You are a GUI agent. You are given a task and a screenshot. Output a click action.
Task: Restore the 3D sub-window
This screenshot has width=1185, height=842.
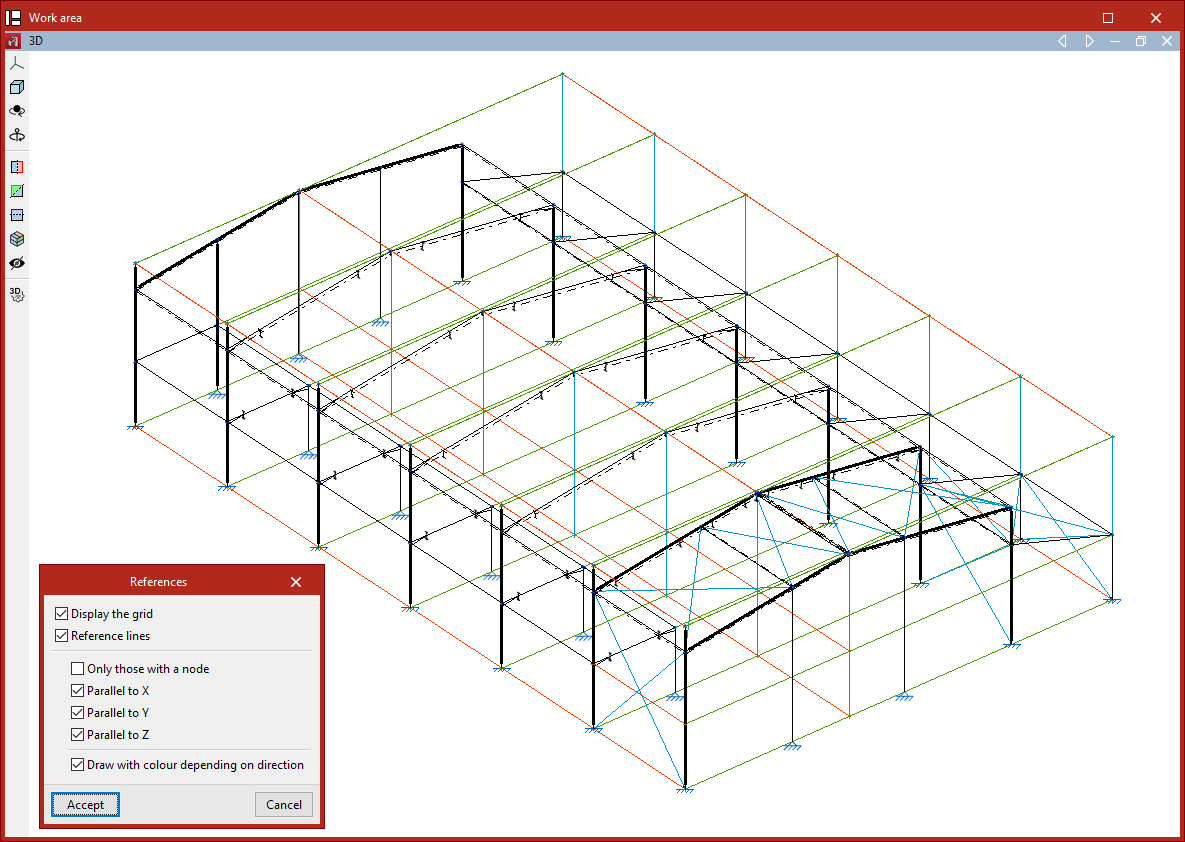click(x=1141, y=41)
